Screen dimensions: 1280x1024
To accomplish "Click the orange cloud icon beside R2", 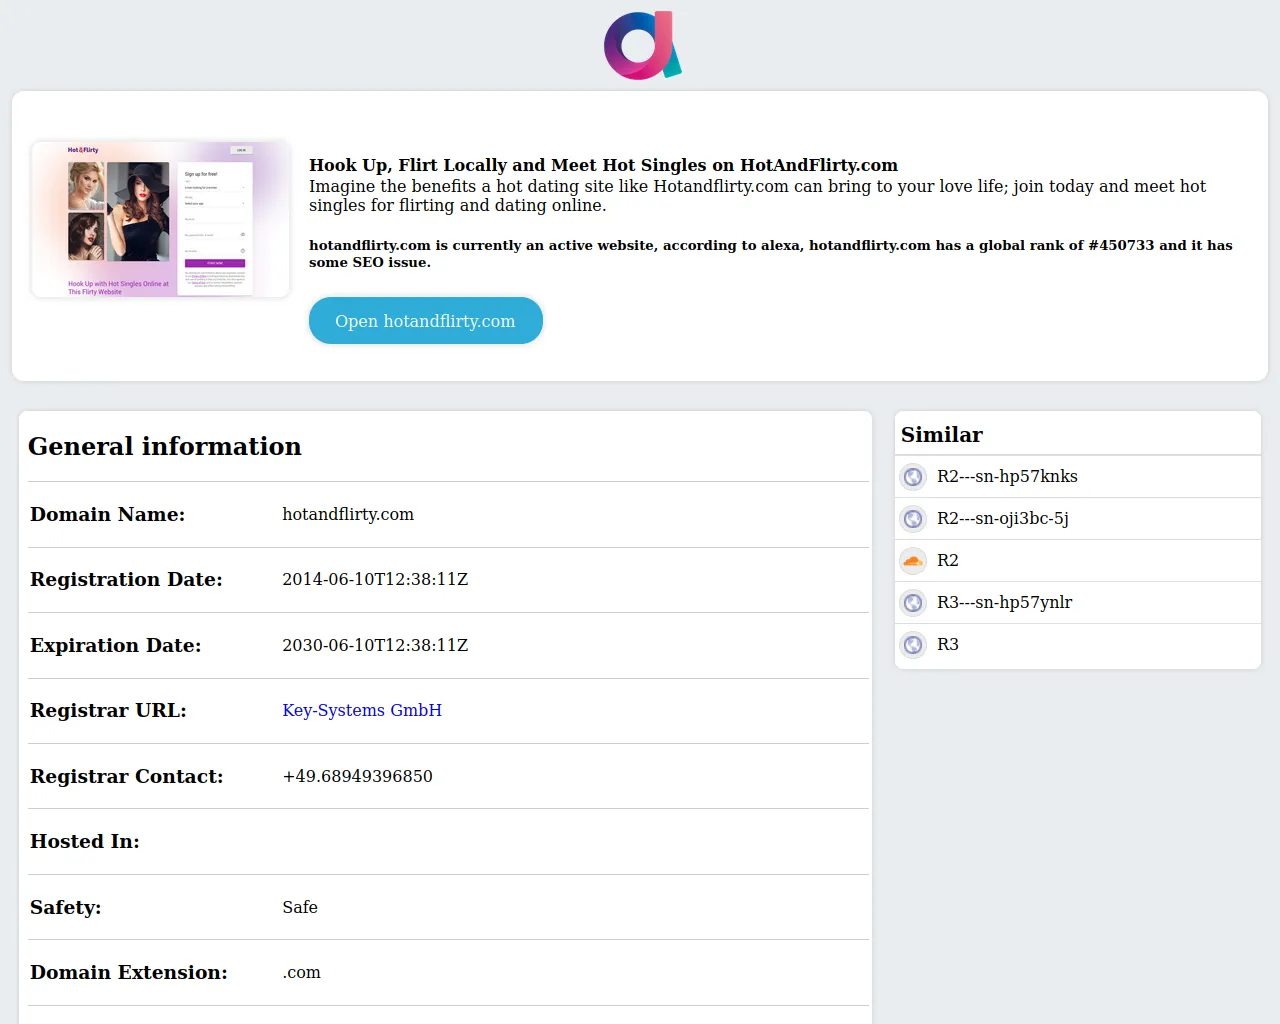I will (x=913, y=561).
